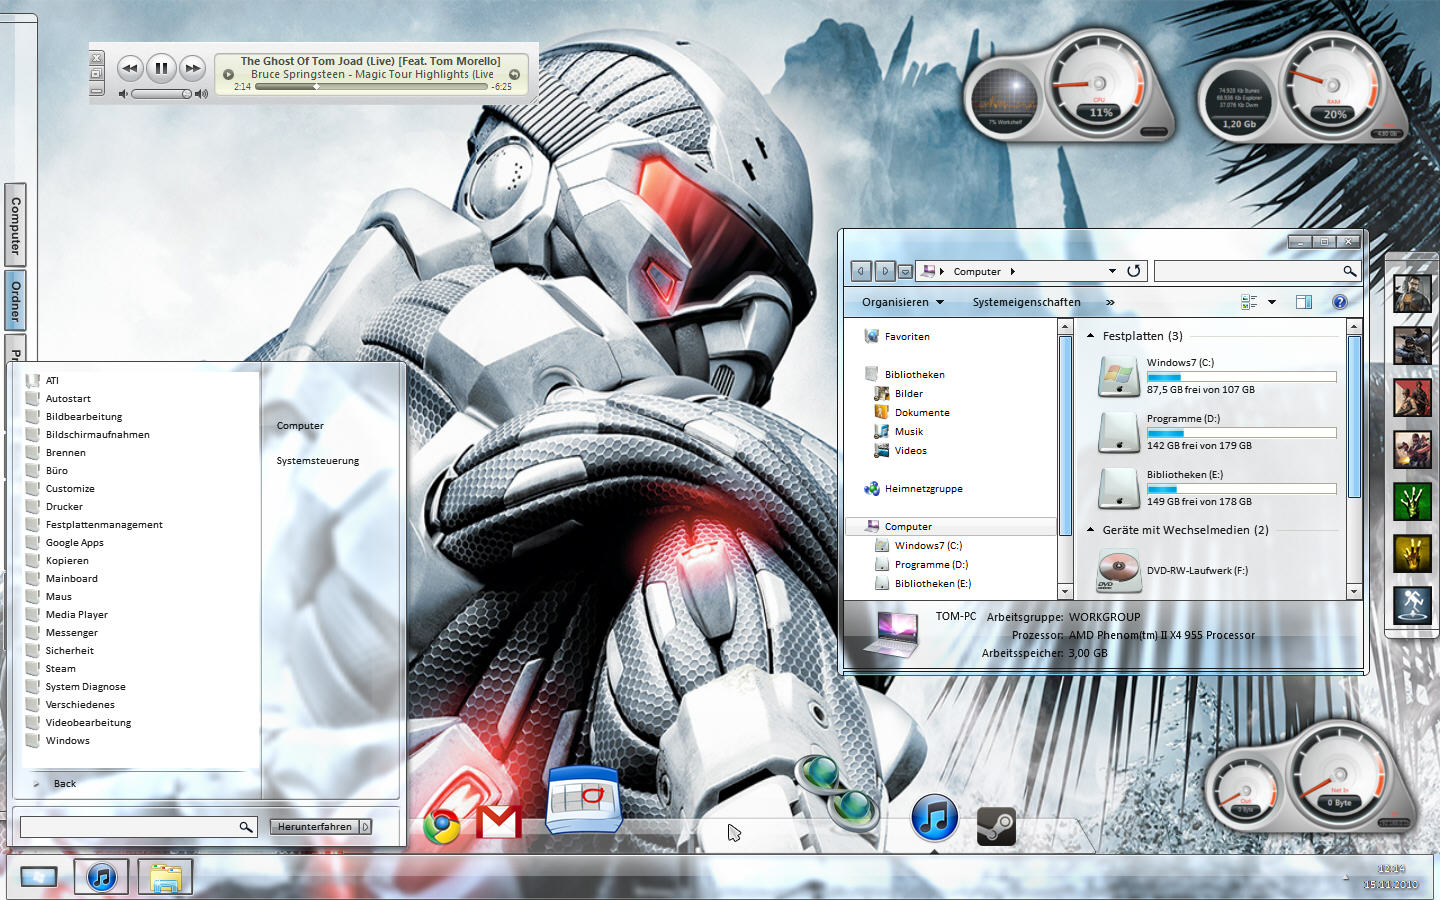Click the max volume speaker icon
The height and width of the screenshot is (900, 1440).
click(201, 94)
